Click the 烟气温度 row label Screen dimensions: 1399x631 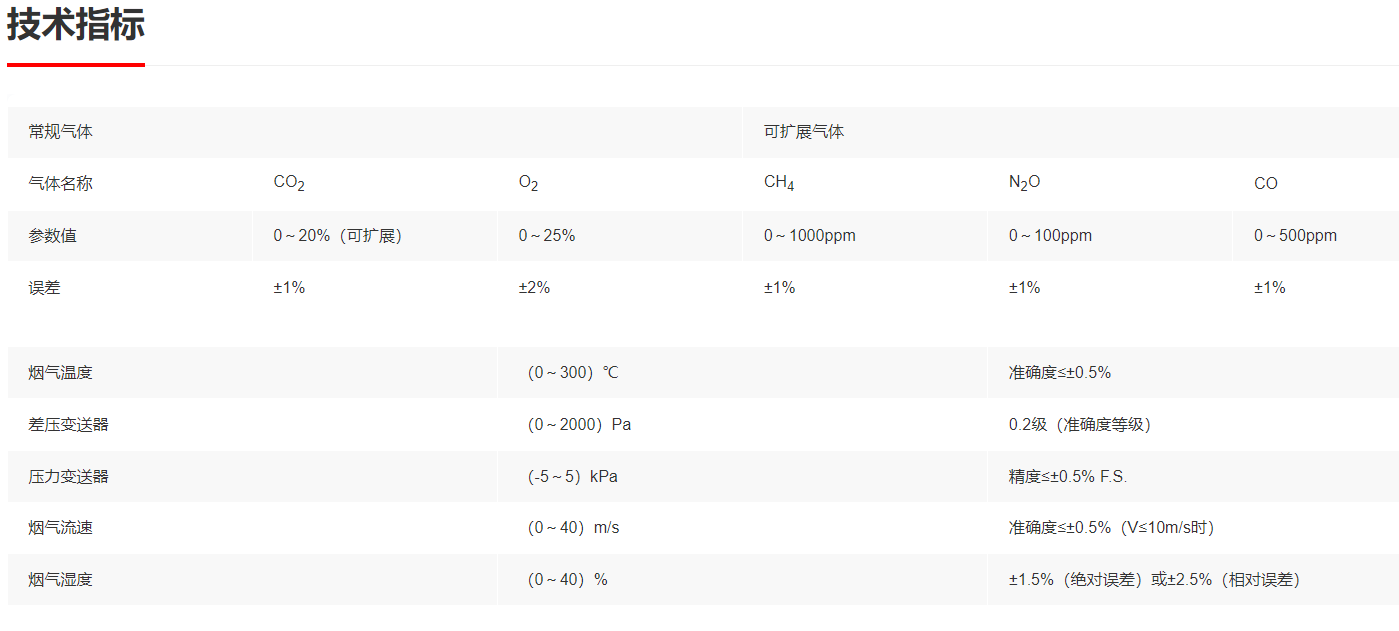(61, 373)
